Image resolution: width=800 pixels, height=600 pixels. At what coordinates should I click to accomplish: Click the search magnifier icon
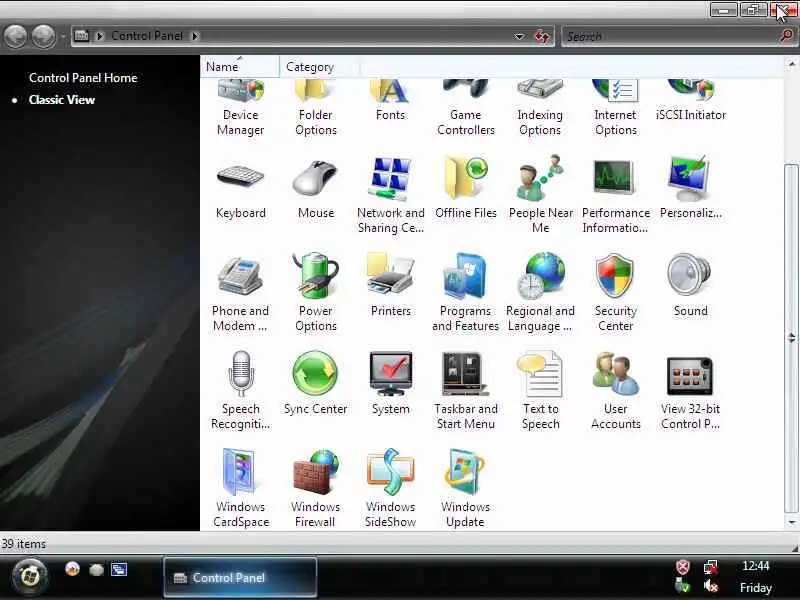point(786,36)
